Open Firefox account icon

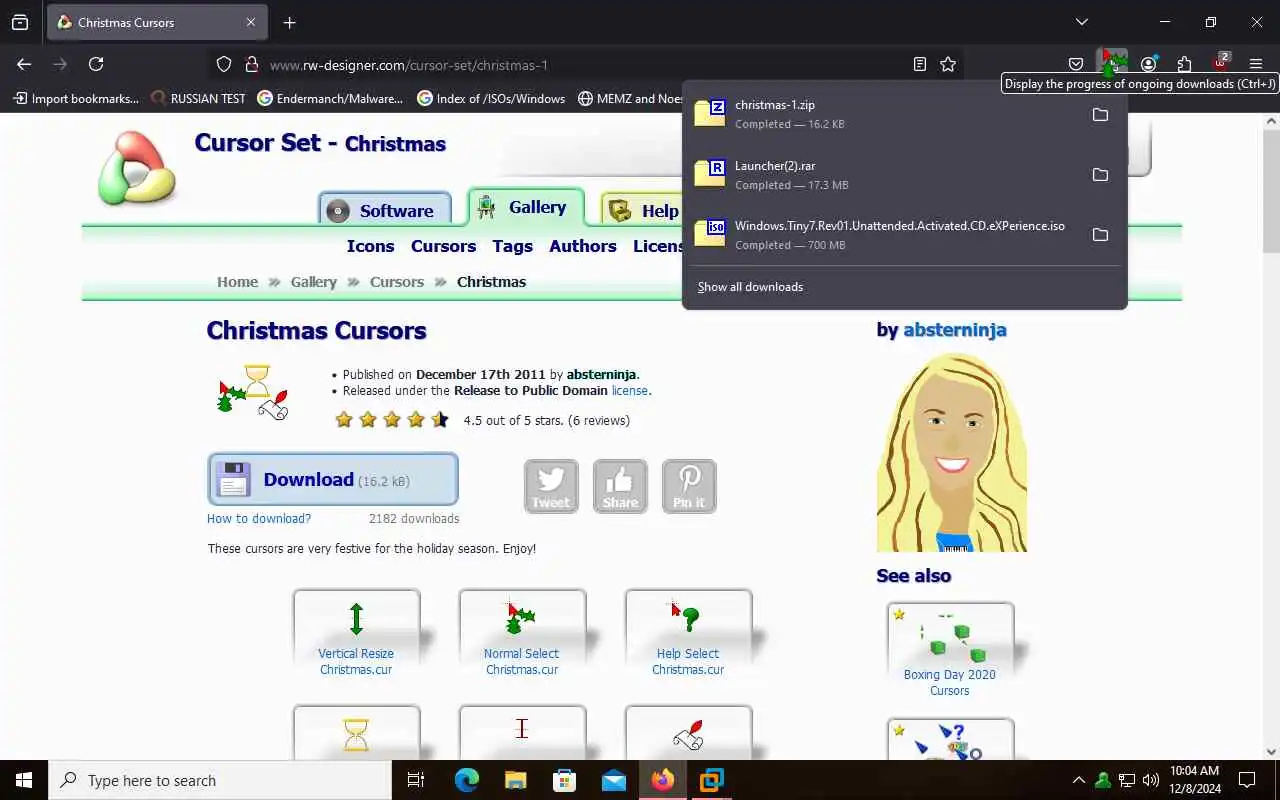point(1148,64)
